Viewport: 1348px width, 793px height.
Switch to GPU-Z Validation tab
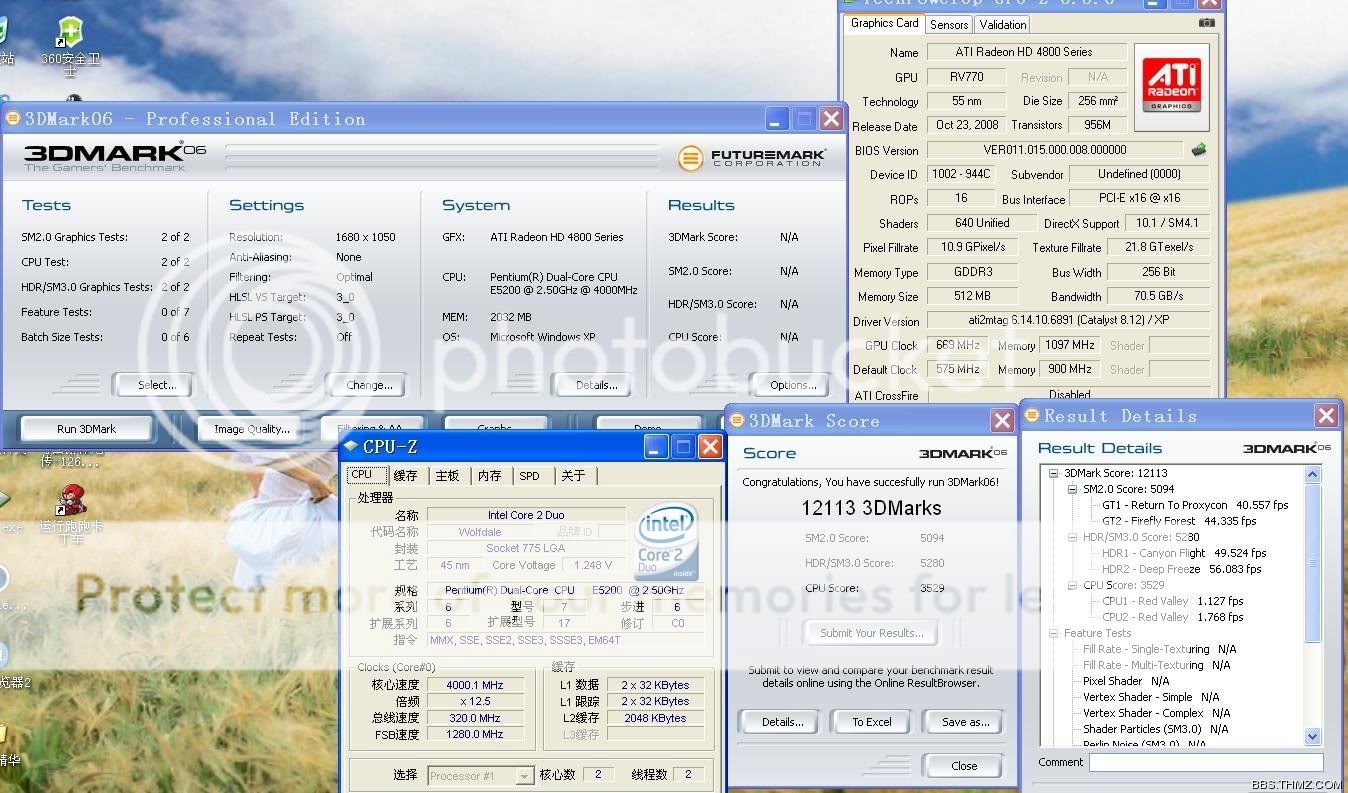[x=1002, y=25]
